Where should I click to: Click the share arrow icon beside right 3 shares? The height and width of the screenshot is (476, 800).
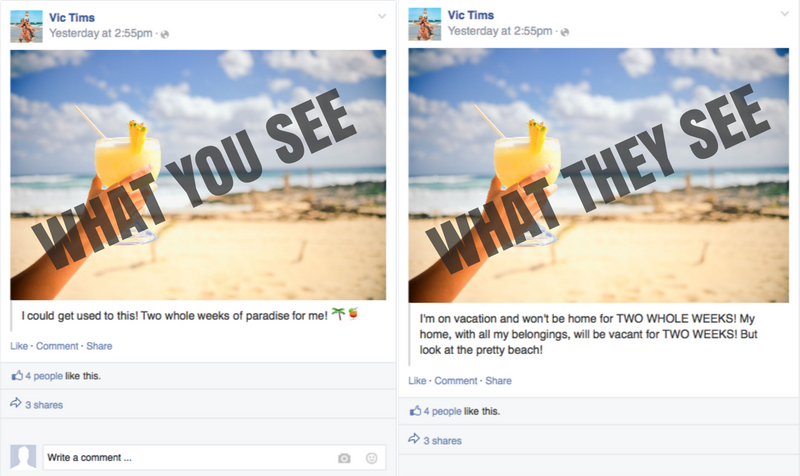414,439
